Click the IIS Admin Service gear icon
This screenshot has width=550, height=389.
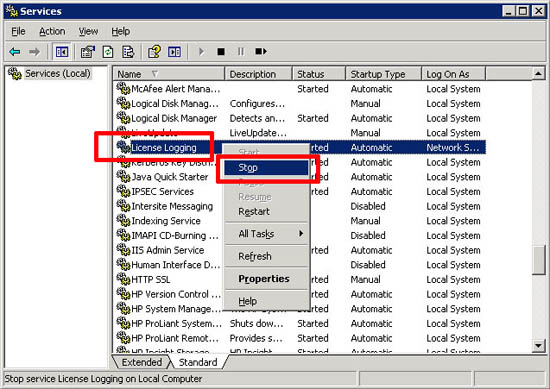point(123,249)
